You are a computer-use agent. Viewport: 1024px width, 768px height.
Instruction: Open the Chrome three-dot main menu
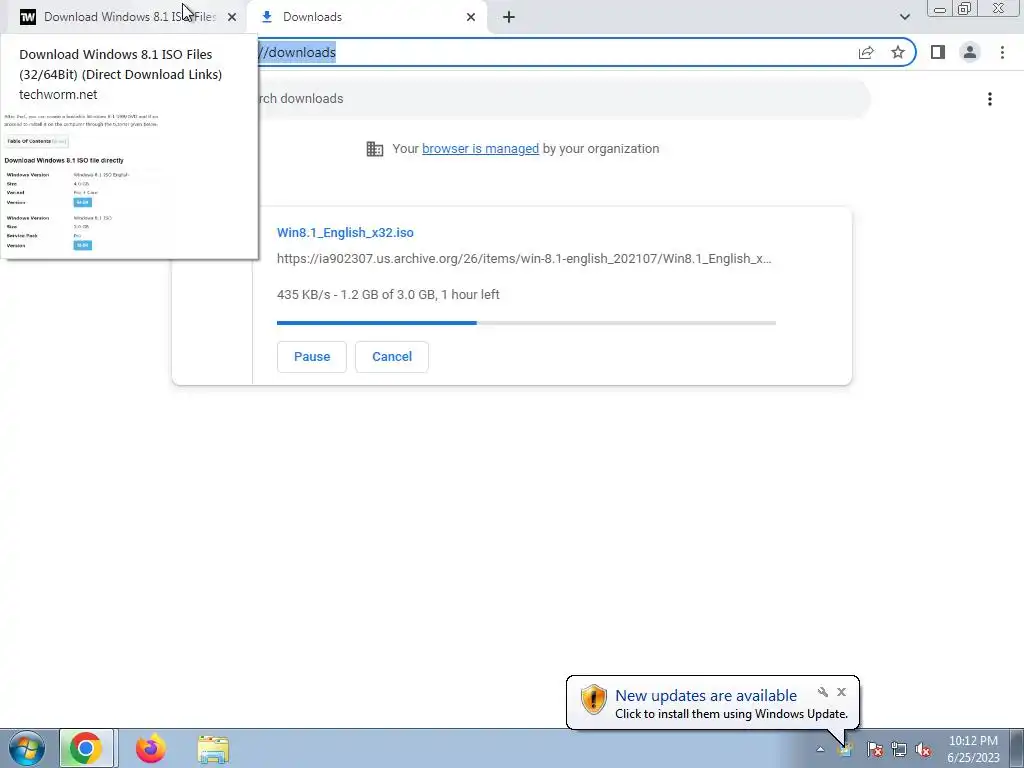(x=1002, y=52)
